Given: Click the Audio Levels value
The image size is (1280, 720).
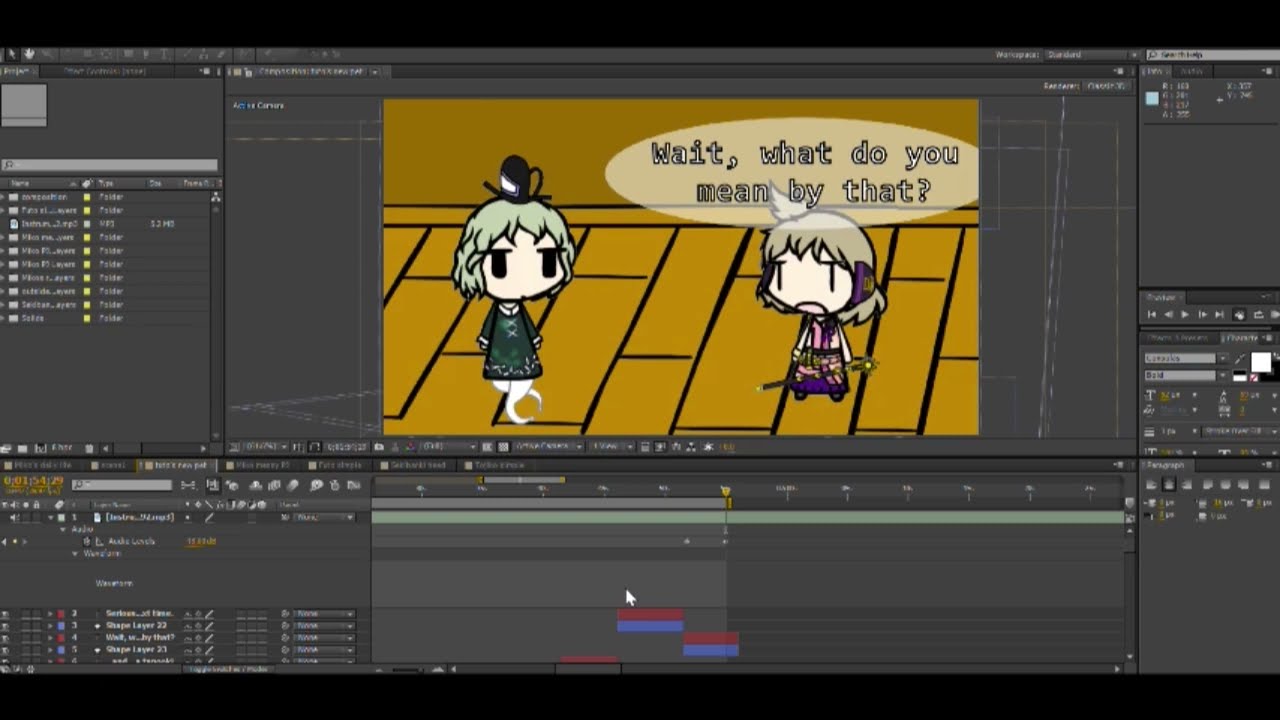Looking at the screenshot, I should (x=200, y=541).
